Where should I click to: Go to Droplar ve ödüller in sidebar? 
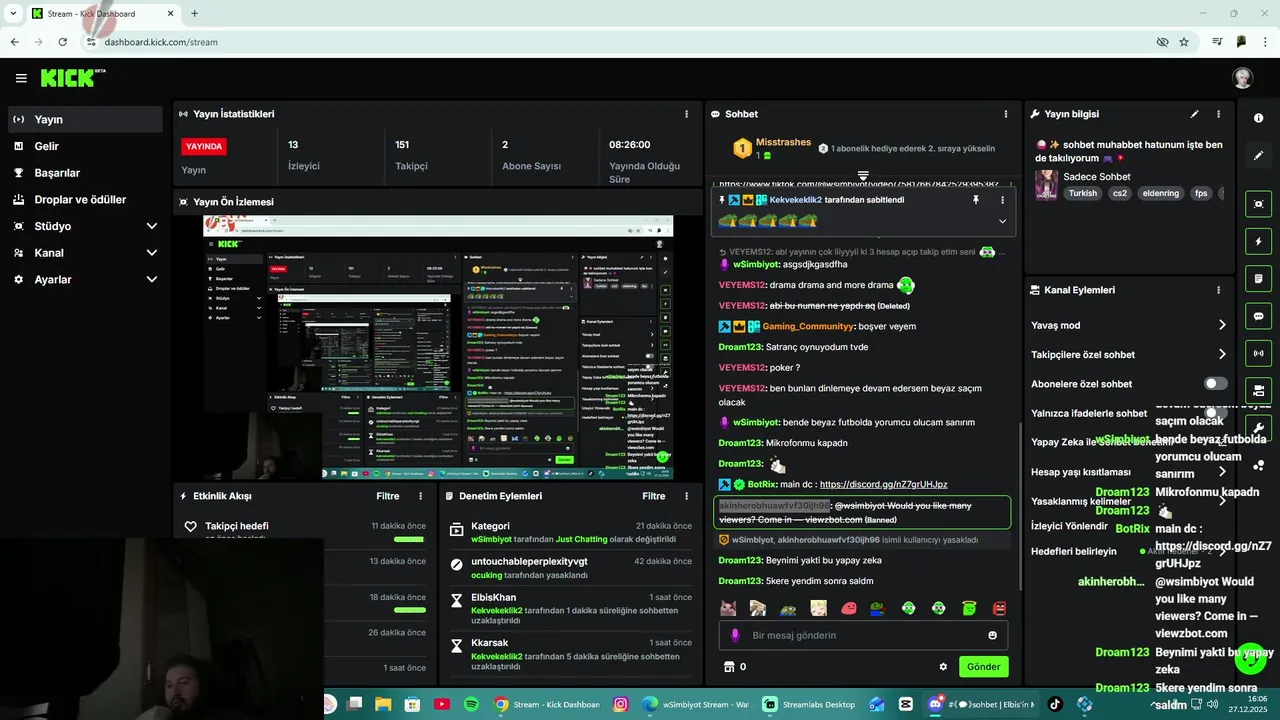(x=84, y=199)
